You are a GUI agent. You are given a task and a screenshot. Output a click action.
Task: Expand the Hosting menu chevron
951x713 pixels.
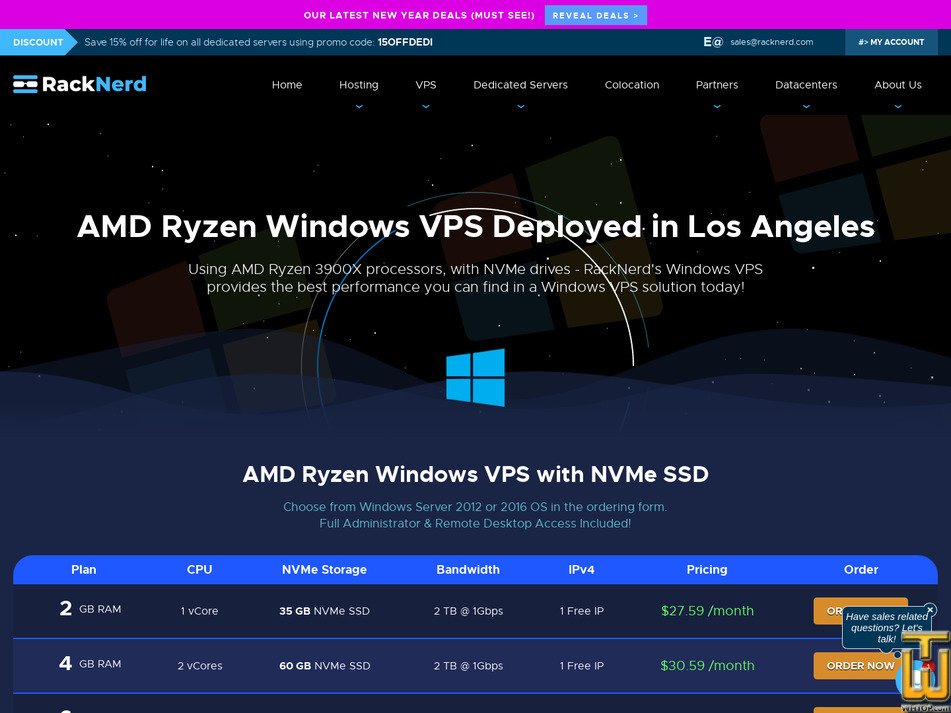click(358, 105)
